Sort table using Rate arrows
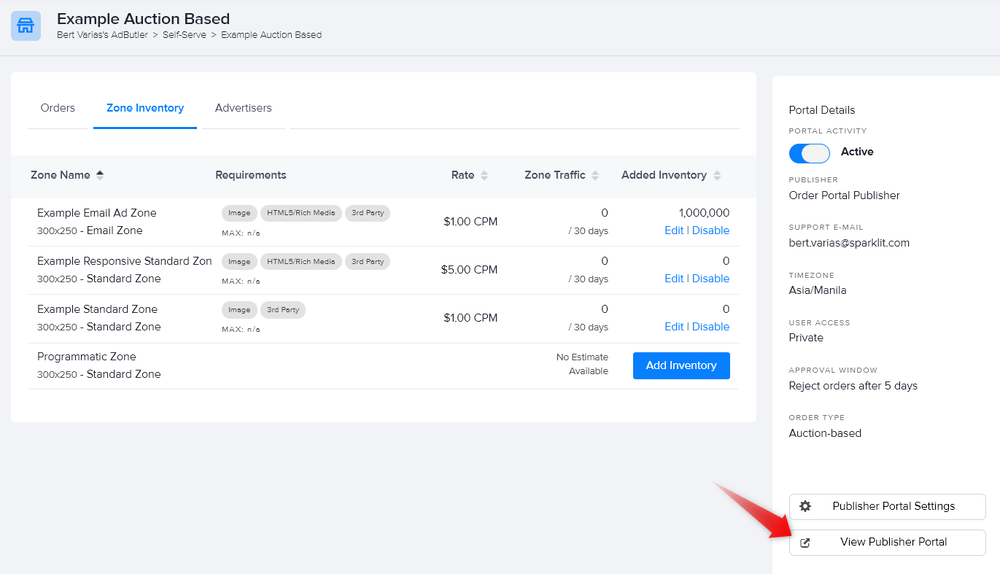The height and width of the screenshot is (574, 1000). 484,175
